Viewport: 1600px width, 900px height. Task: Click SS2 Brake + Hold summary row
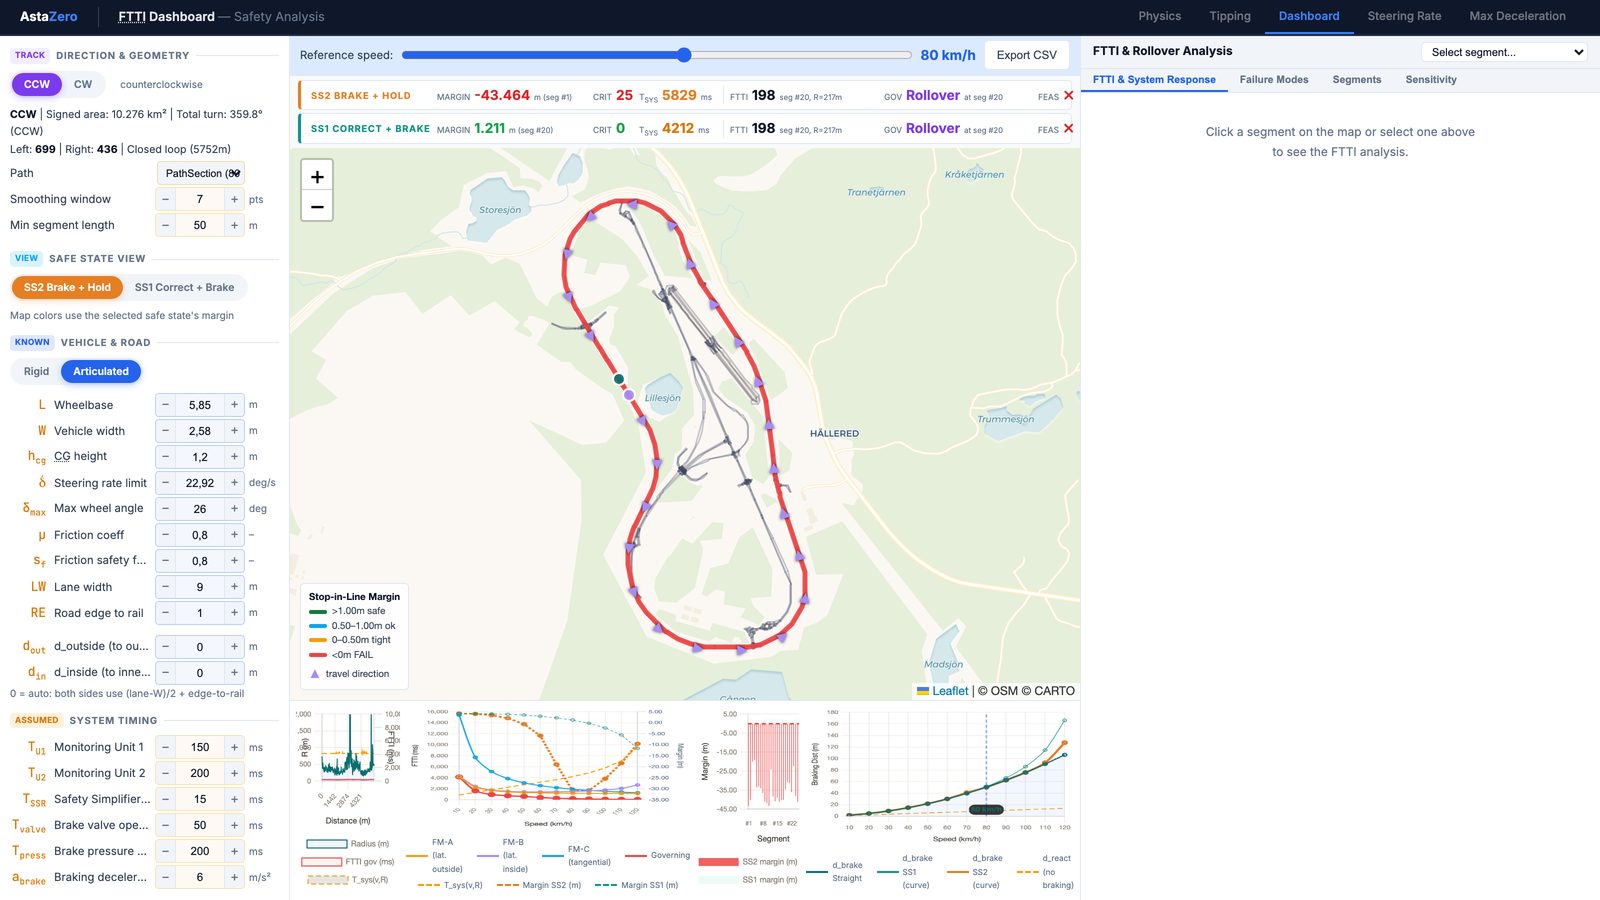click(x=685, y=96)
